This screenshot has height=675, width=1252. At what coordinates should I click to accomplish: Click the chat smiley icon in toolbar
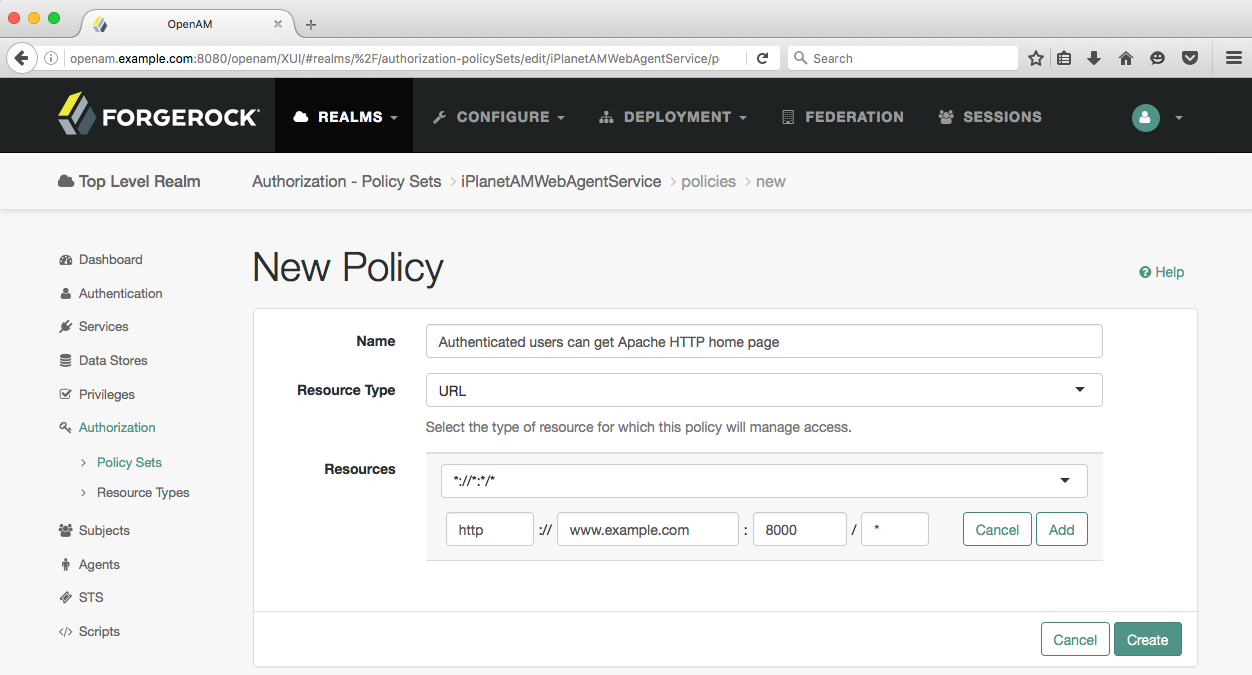click(x=1157, y=58)
